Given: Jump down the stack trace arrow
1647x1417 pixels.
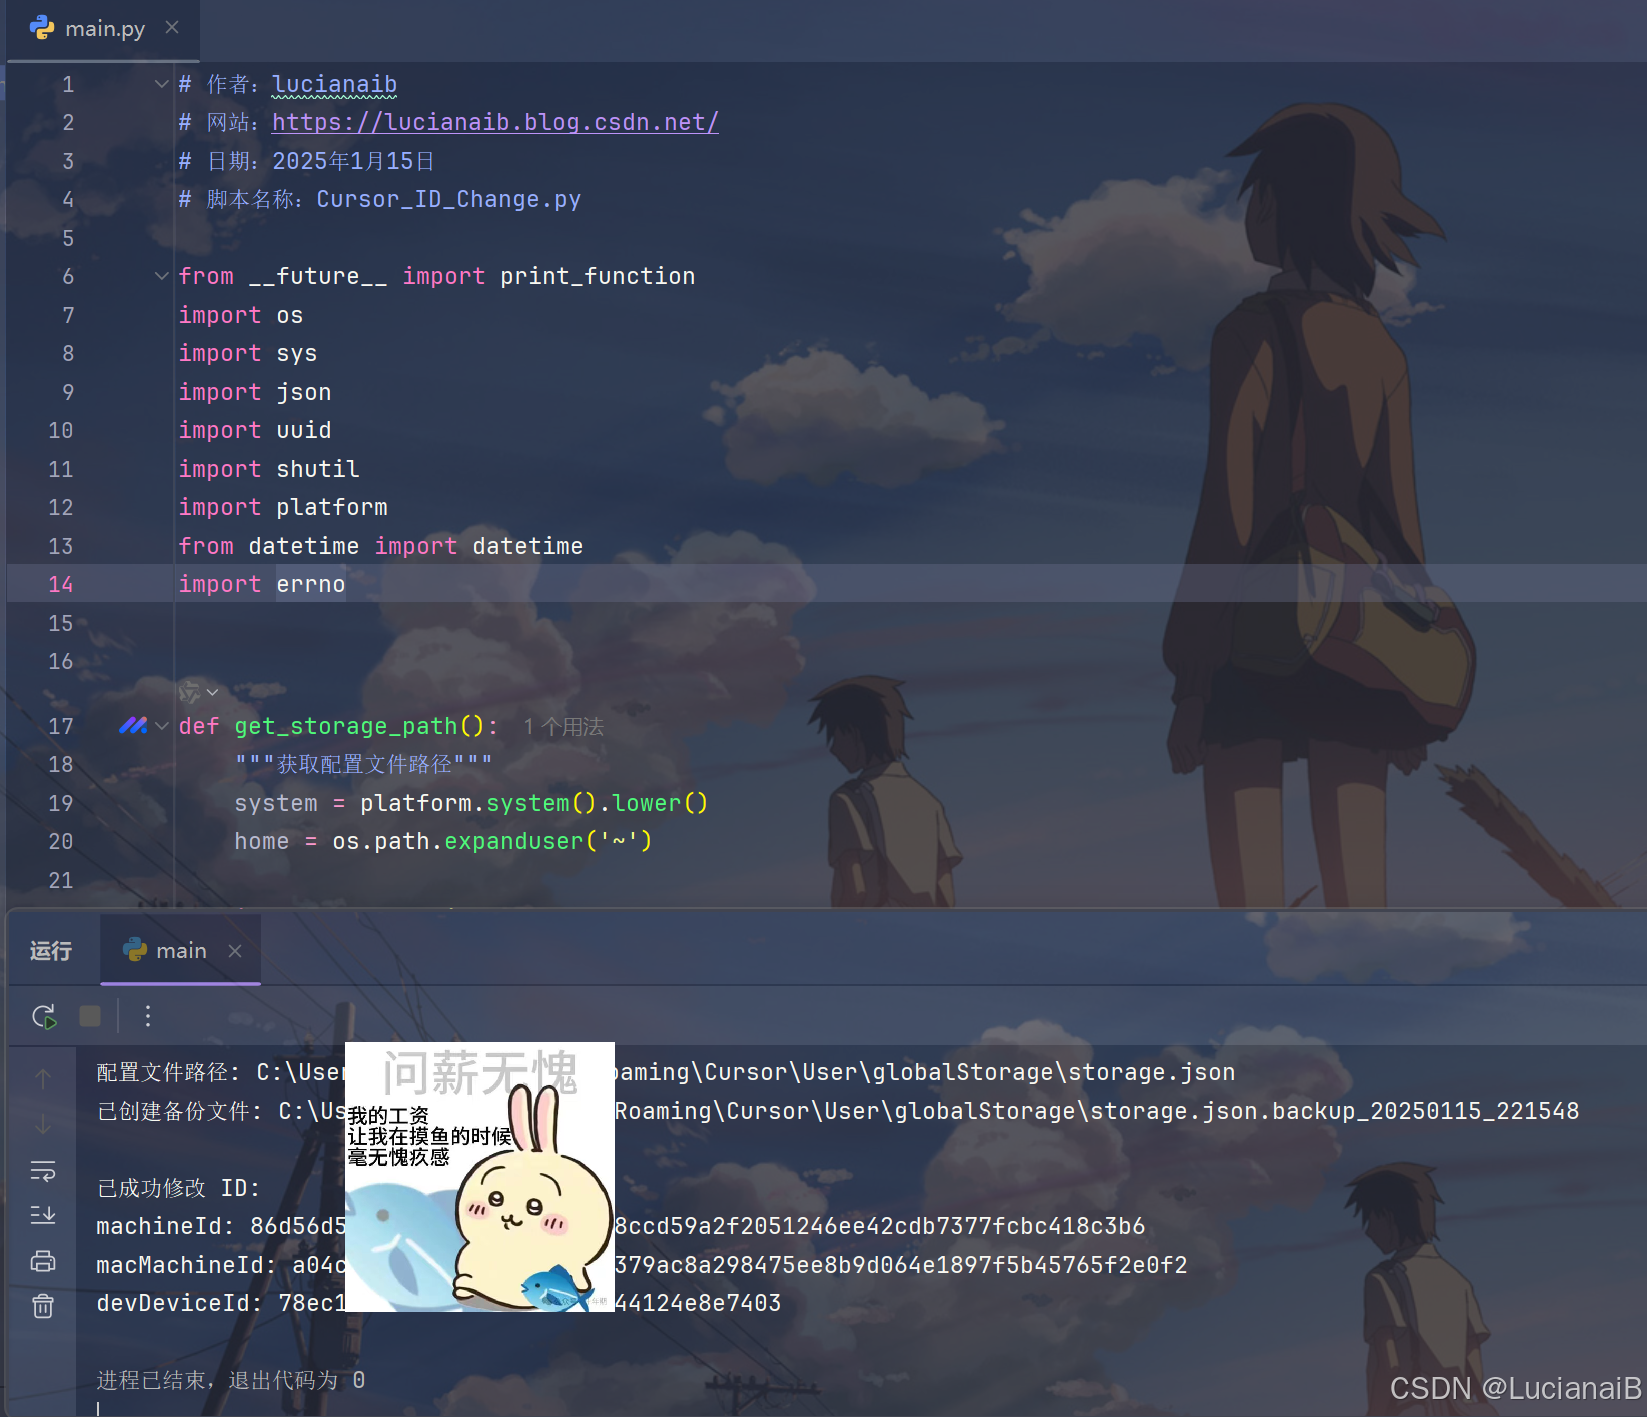Looking at the screenshot, I should coord(43,1124).
